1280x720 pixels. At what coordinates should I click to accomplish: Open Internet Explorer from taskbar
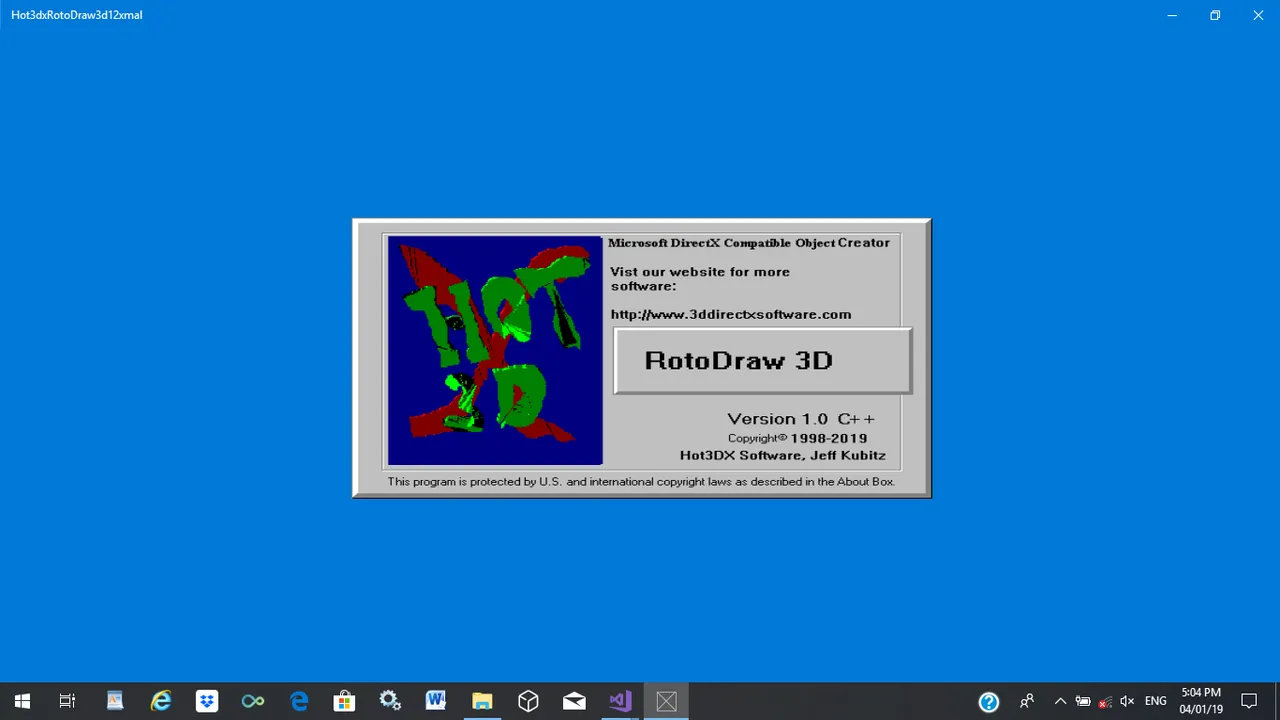click(x=161, y=701)
